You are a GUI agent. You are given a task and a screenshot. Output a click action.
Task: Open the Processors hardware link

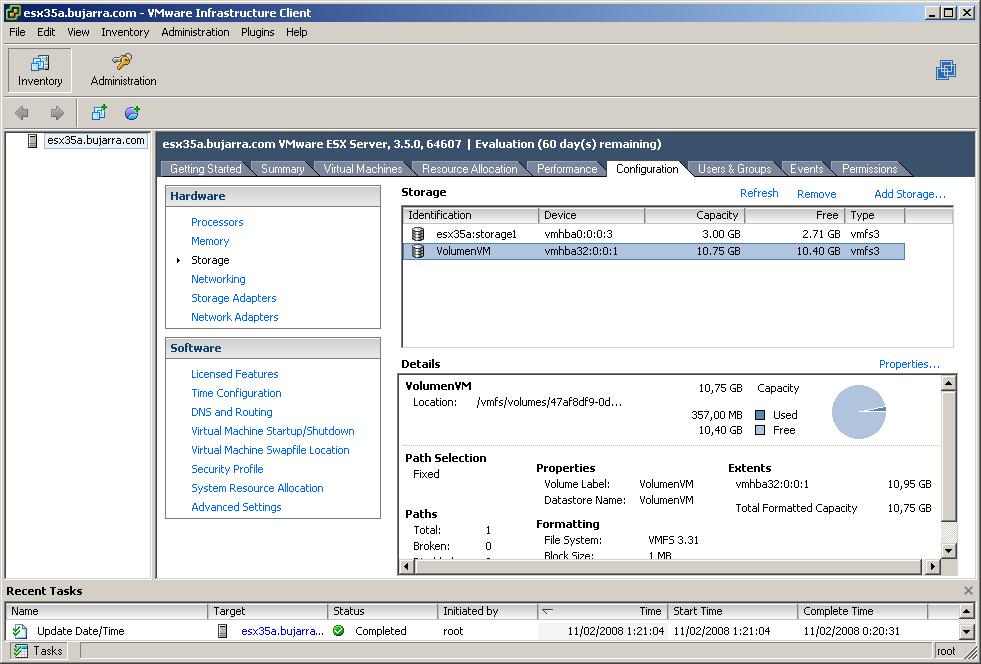217,222
